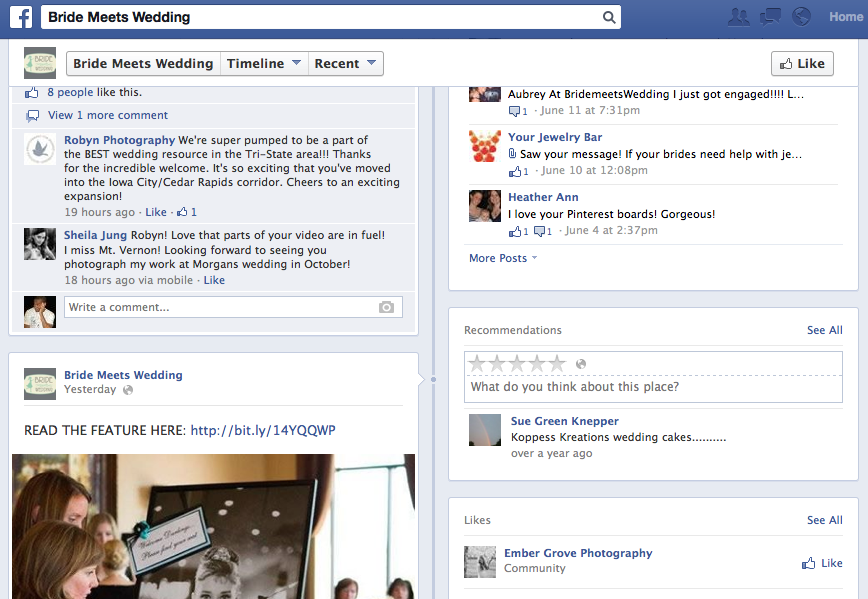Click like count icon under Your Jewelry Bar post
This screenshot has height=599, width=868.
519,171
